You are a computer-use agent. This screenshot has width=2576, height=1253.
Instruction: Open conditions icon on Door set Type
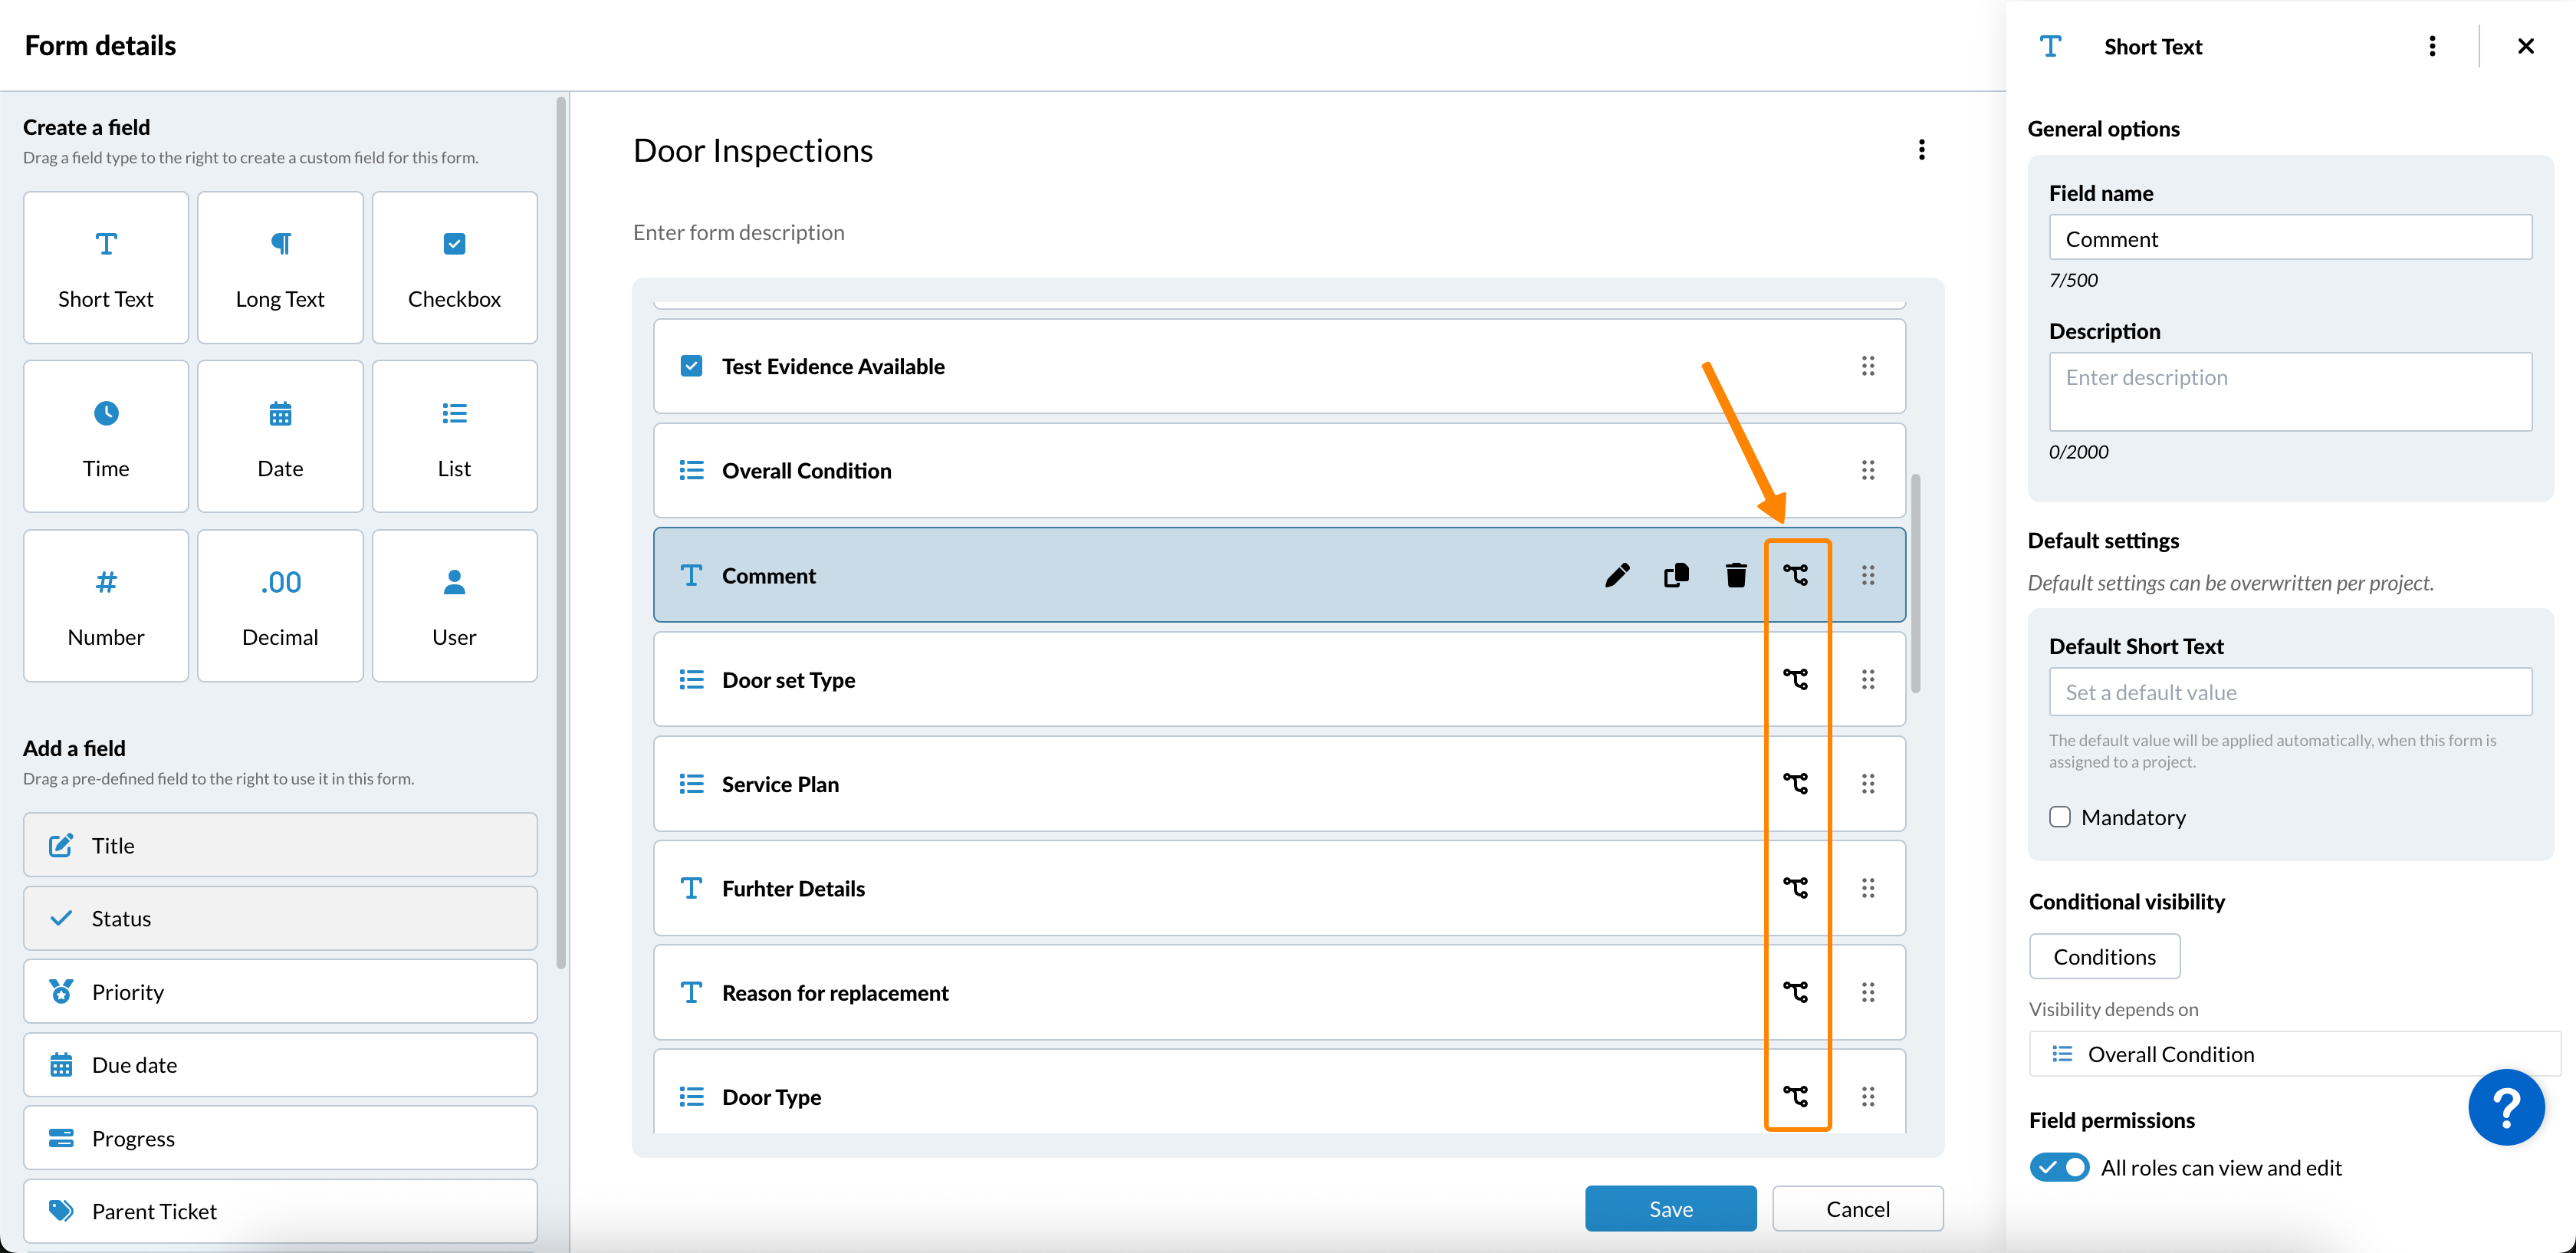point(1796,680)
